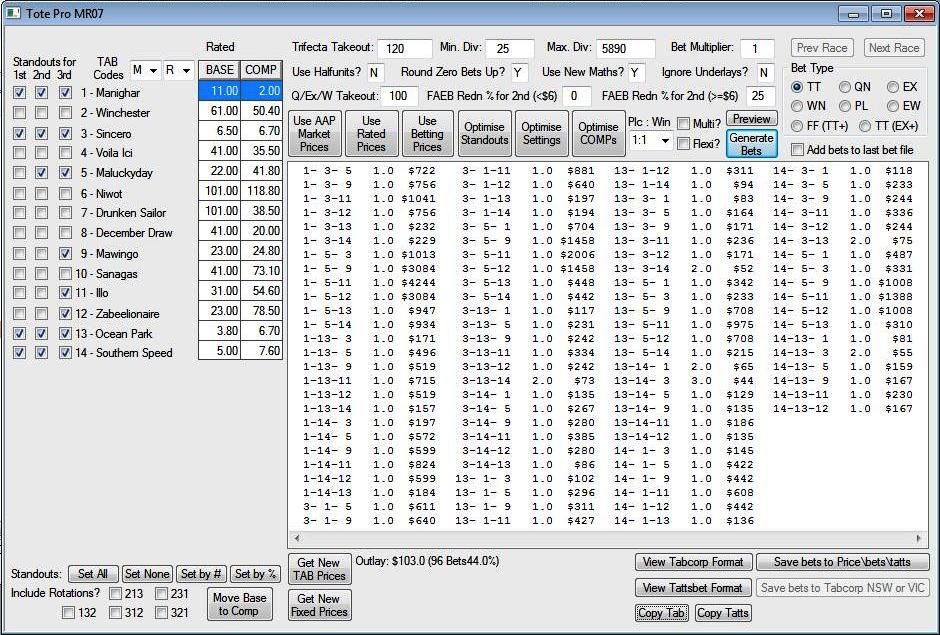Select the WN bet type
Image resolution: width=940 pixels, height=635 pixels.
click(x=797, y=106)
